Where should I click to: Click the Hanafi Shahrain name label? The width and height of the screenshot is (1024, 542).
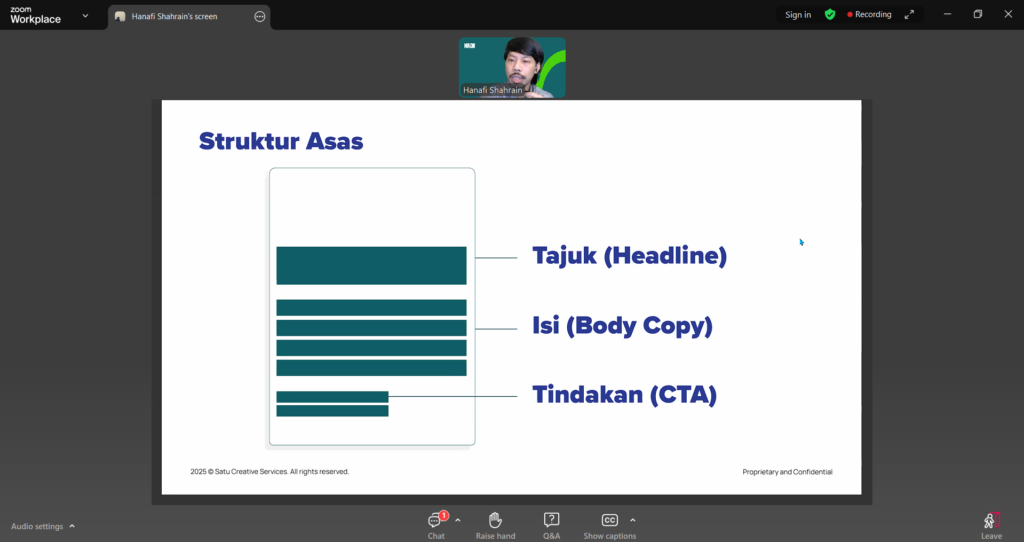492,90
